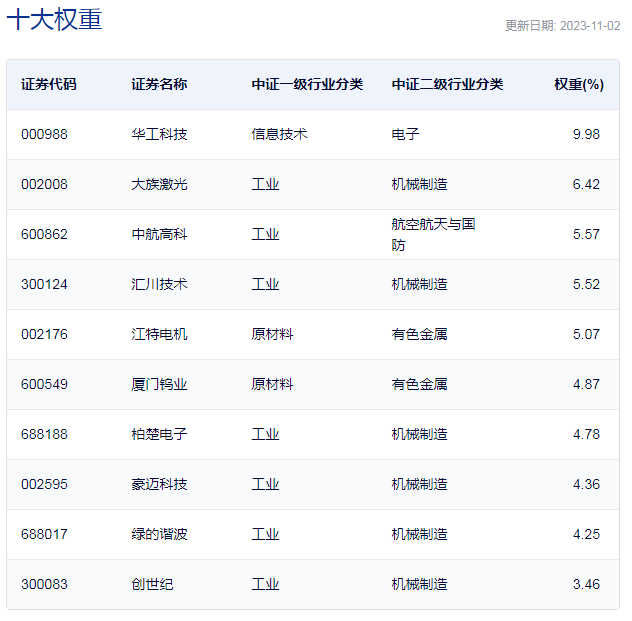The height and width of the screenshot is (621, 632).
Task: Click the 中证一级行业分类 column header
Action: 307,84
